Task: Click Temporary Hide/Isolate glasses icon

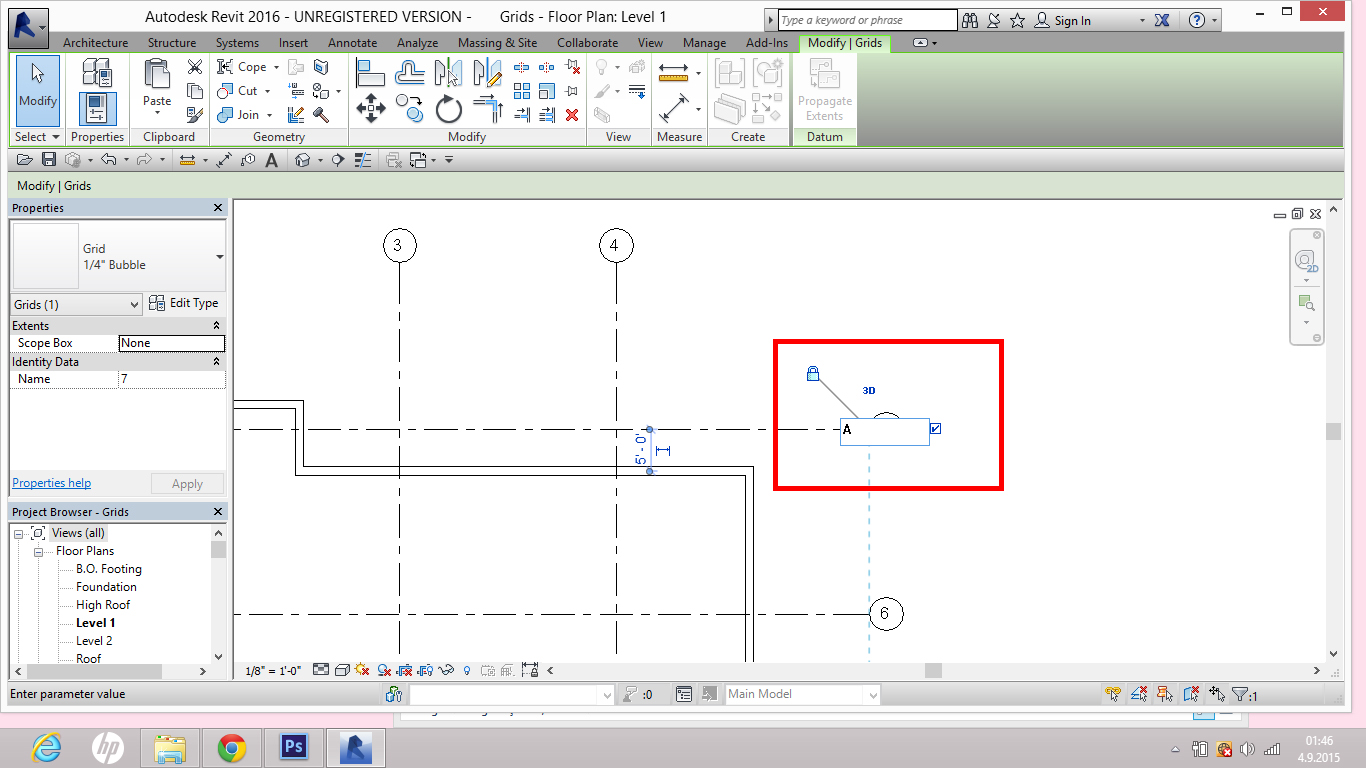Action: tap(447, 670)
